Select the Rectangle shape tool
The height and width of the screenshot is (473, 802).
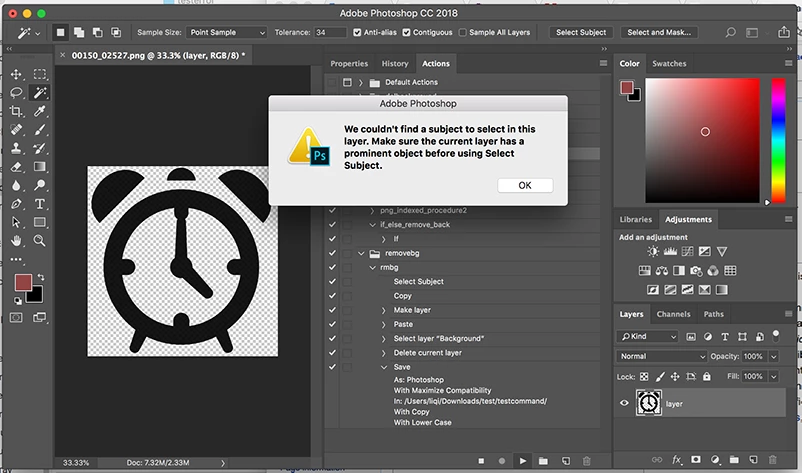pyautogui.click(x=39, y=222)
